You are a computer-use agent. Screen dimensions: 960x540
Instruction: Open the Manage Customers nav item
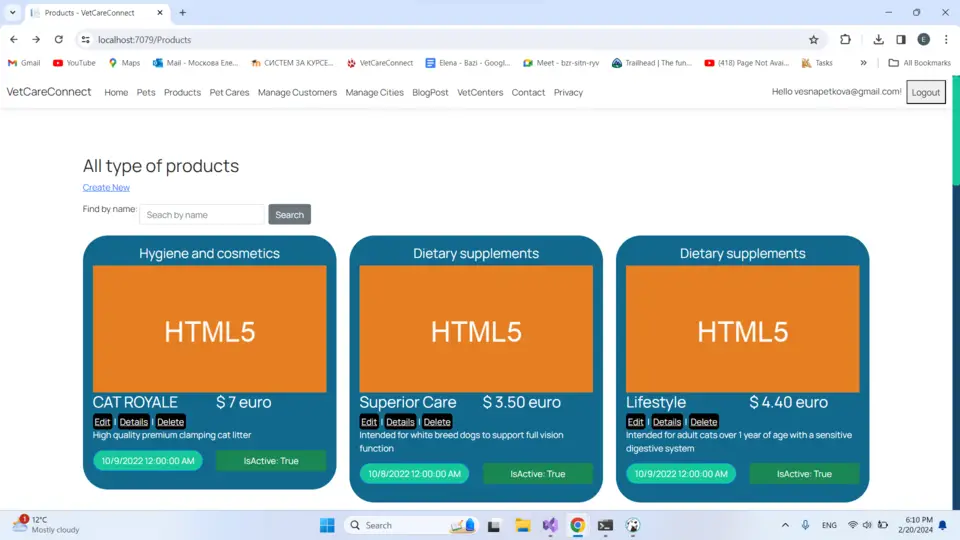point(297,92)
